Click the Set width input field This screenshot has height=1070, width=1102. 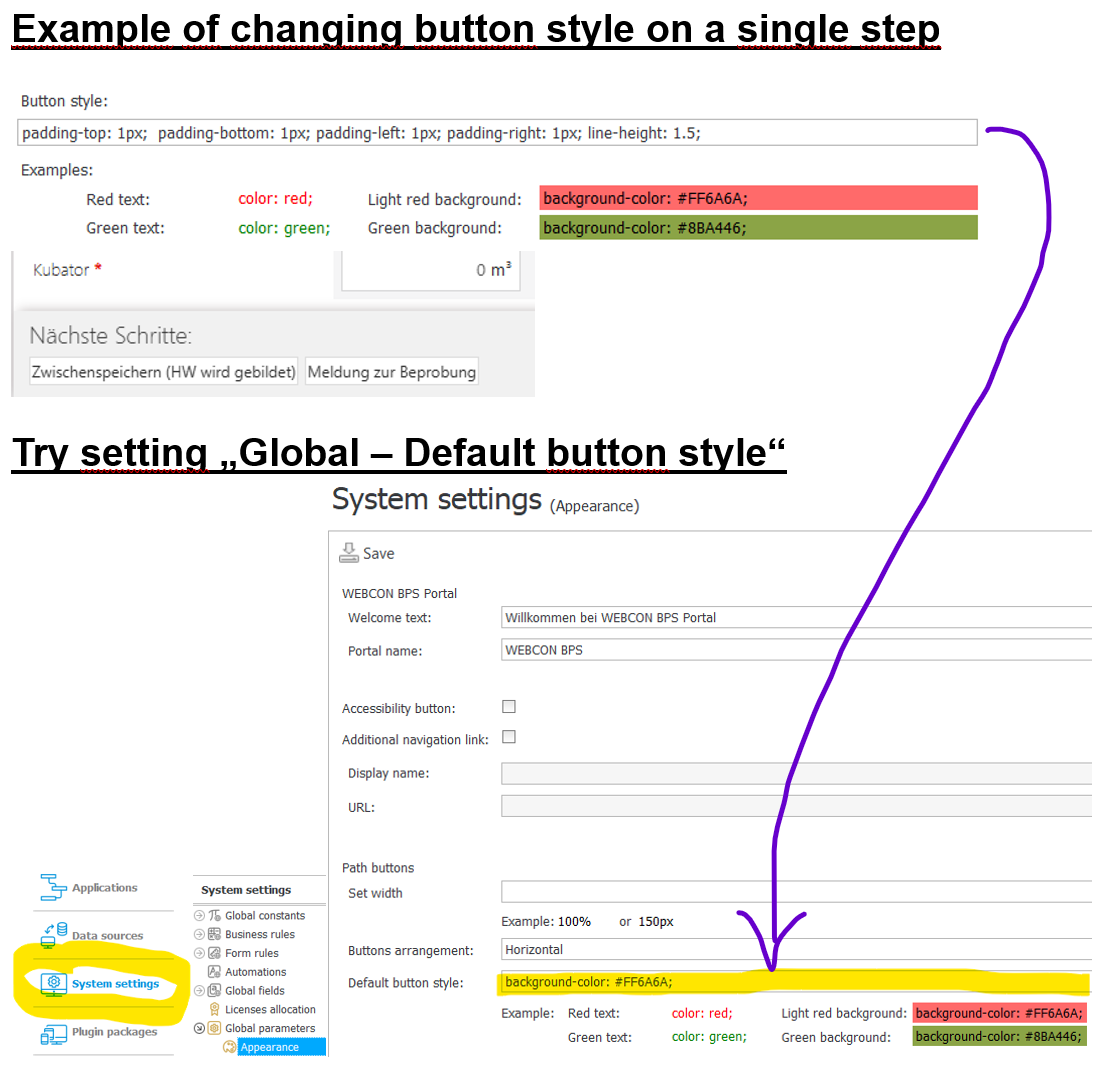click(x=796, y=891)
